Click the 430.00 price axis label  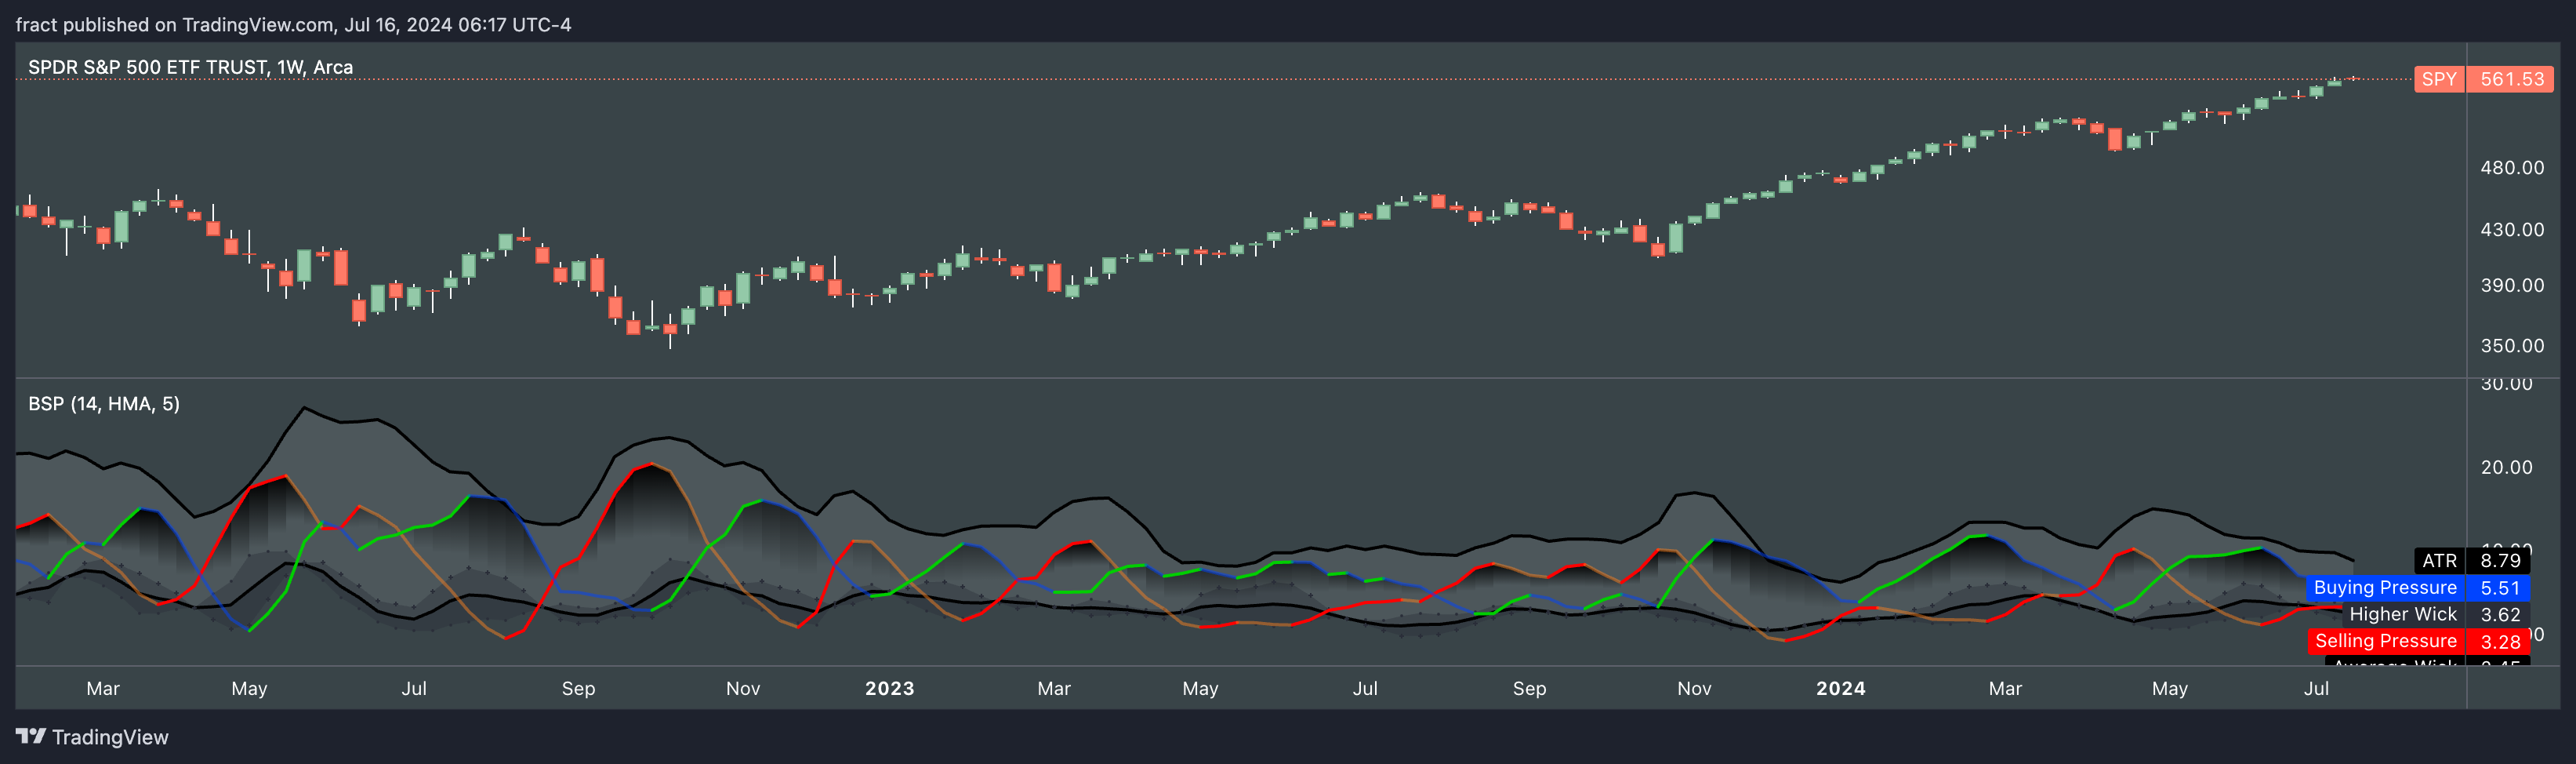coord(2511,230)
